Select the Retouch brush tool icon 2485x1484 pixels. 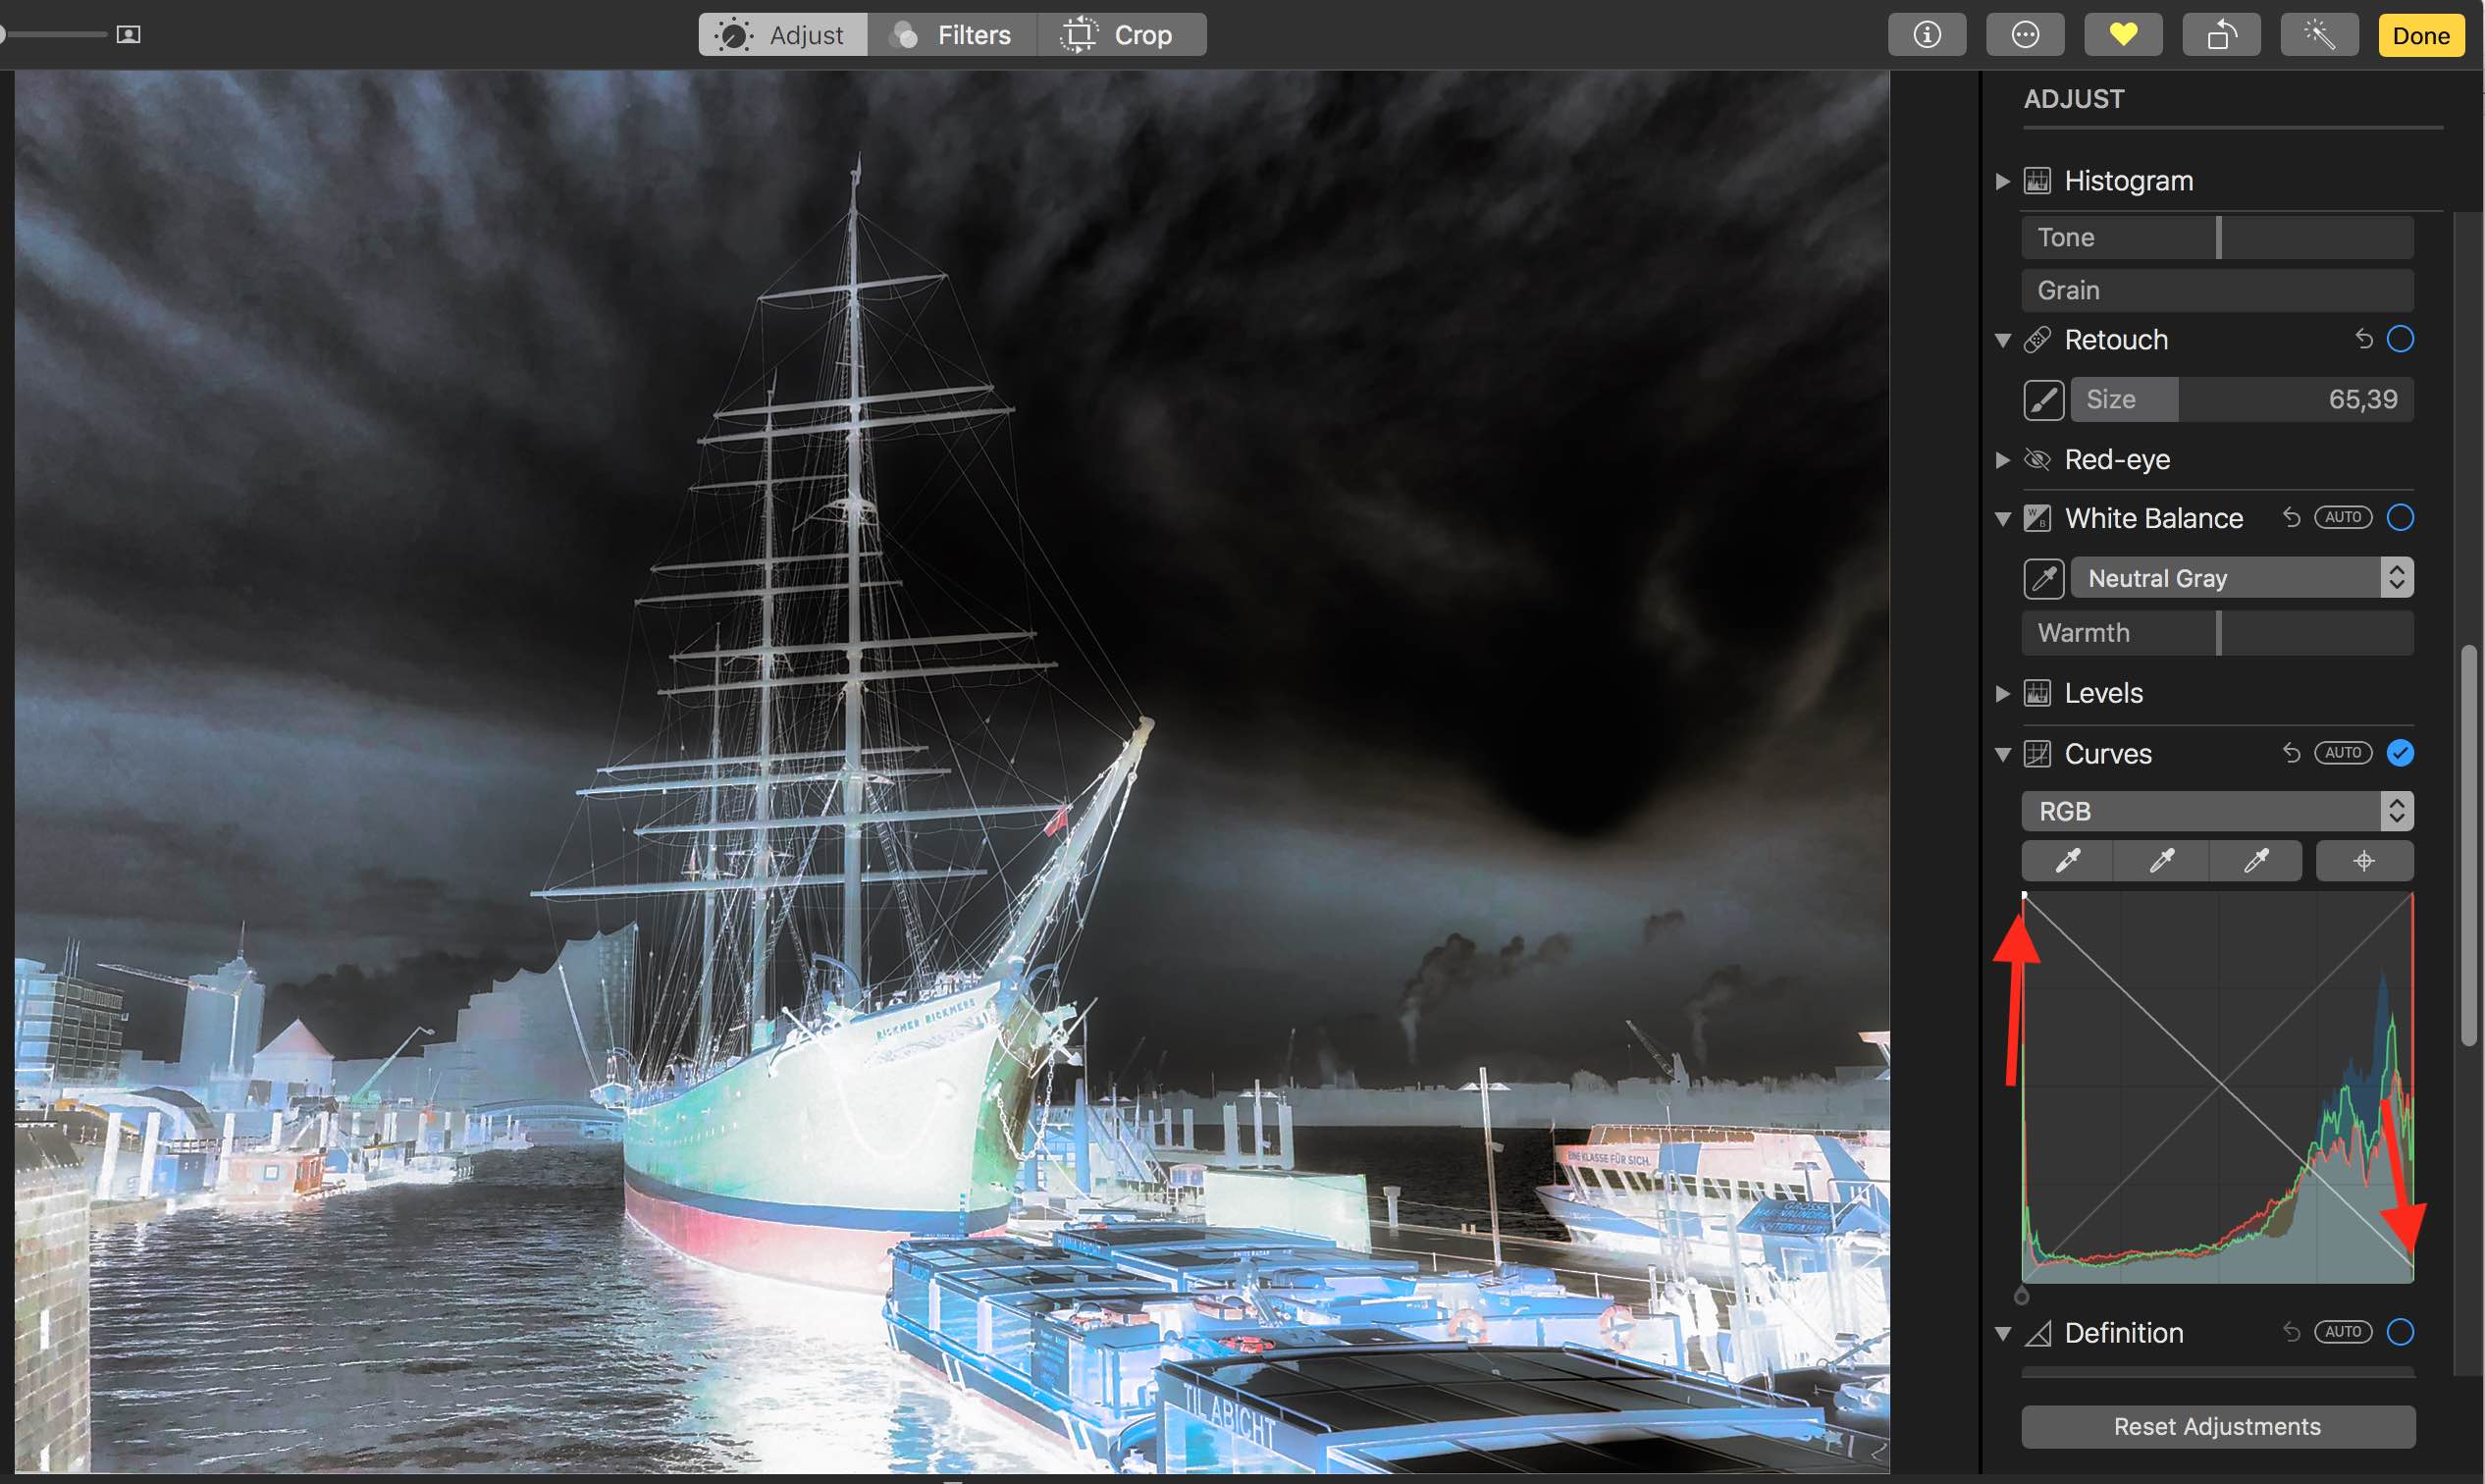(2043, 400)
